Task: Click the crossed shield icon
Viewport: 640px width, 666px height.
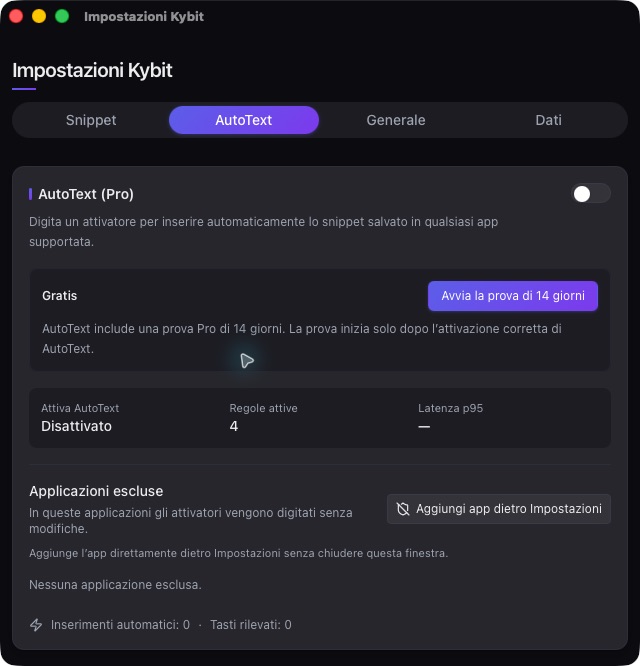Action: click(403, 509)
